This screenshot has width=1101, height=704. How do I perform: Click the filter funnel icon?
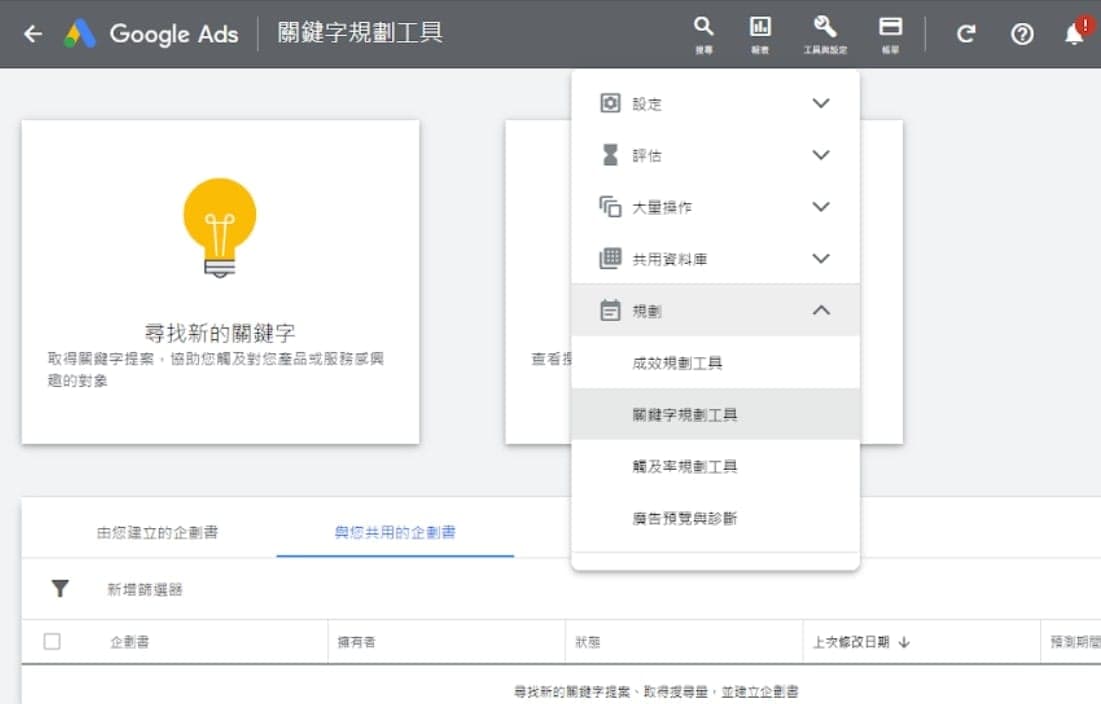(x=60, y=589)
